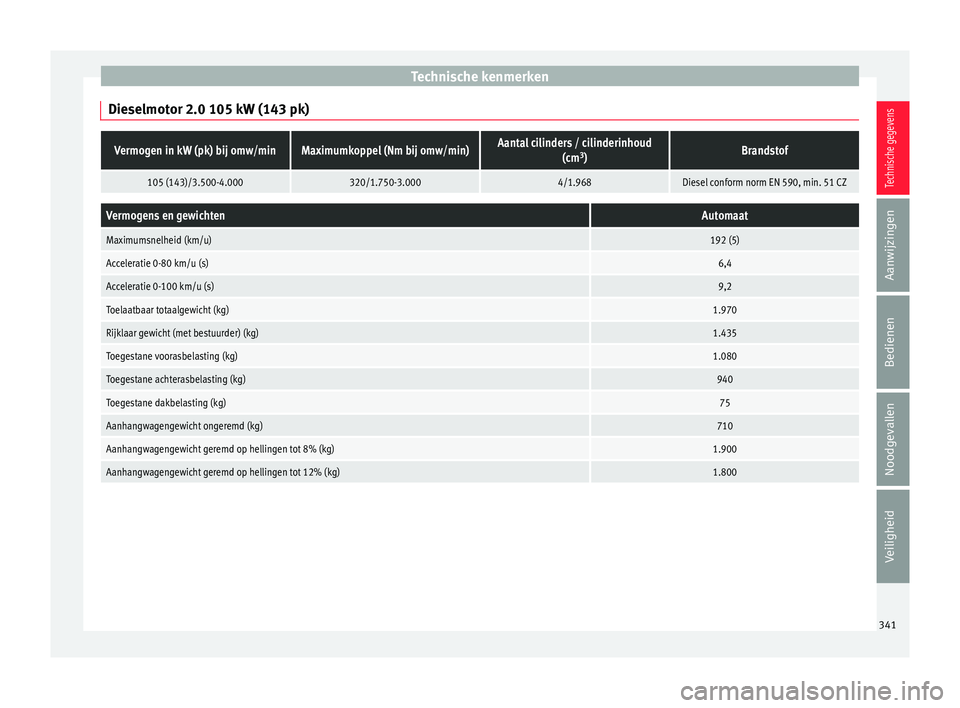Click the Technische kenmerken header bar
Screen dimensions: 960x708
[479, 77]
